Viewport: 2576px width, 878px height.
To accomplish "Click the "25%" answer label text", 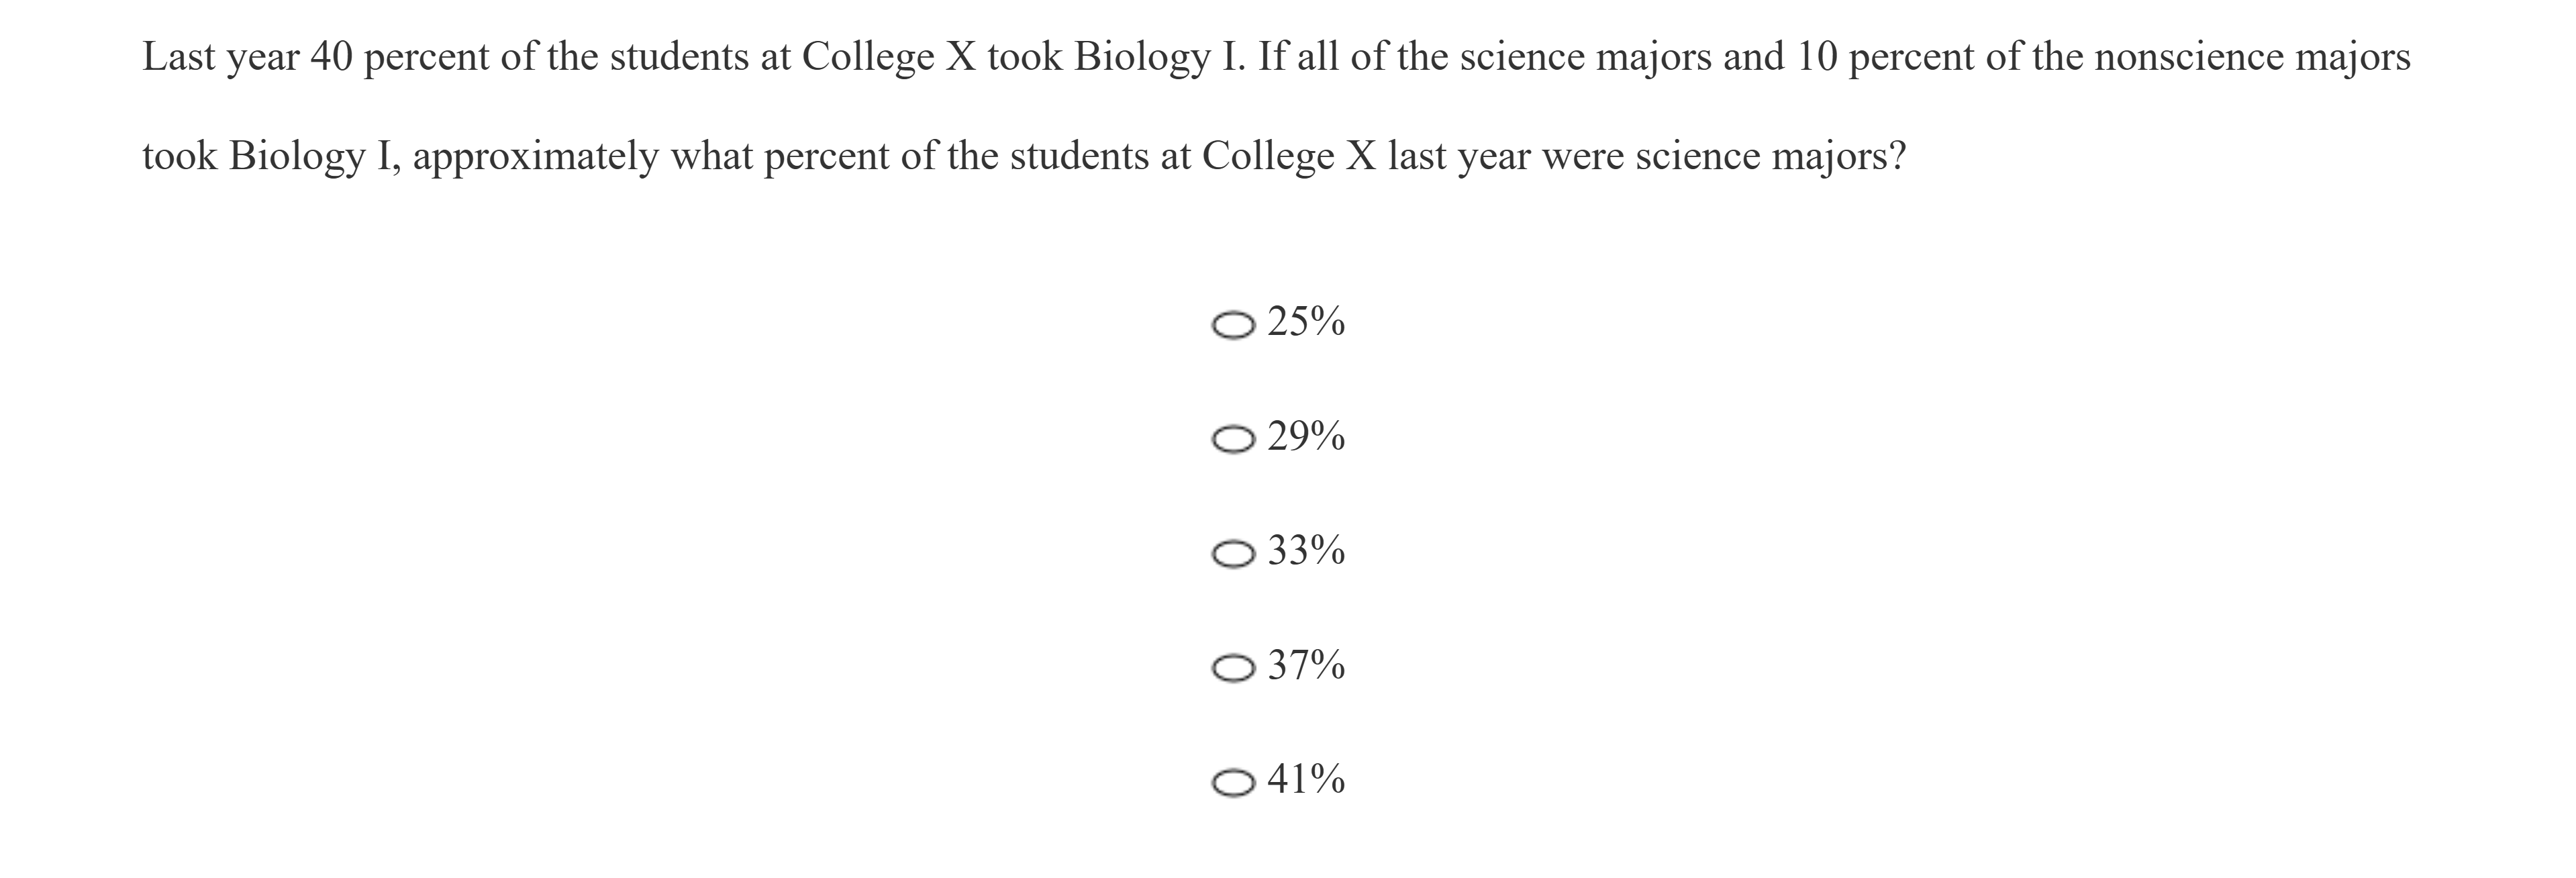I will pos(1306,322).
